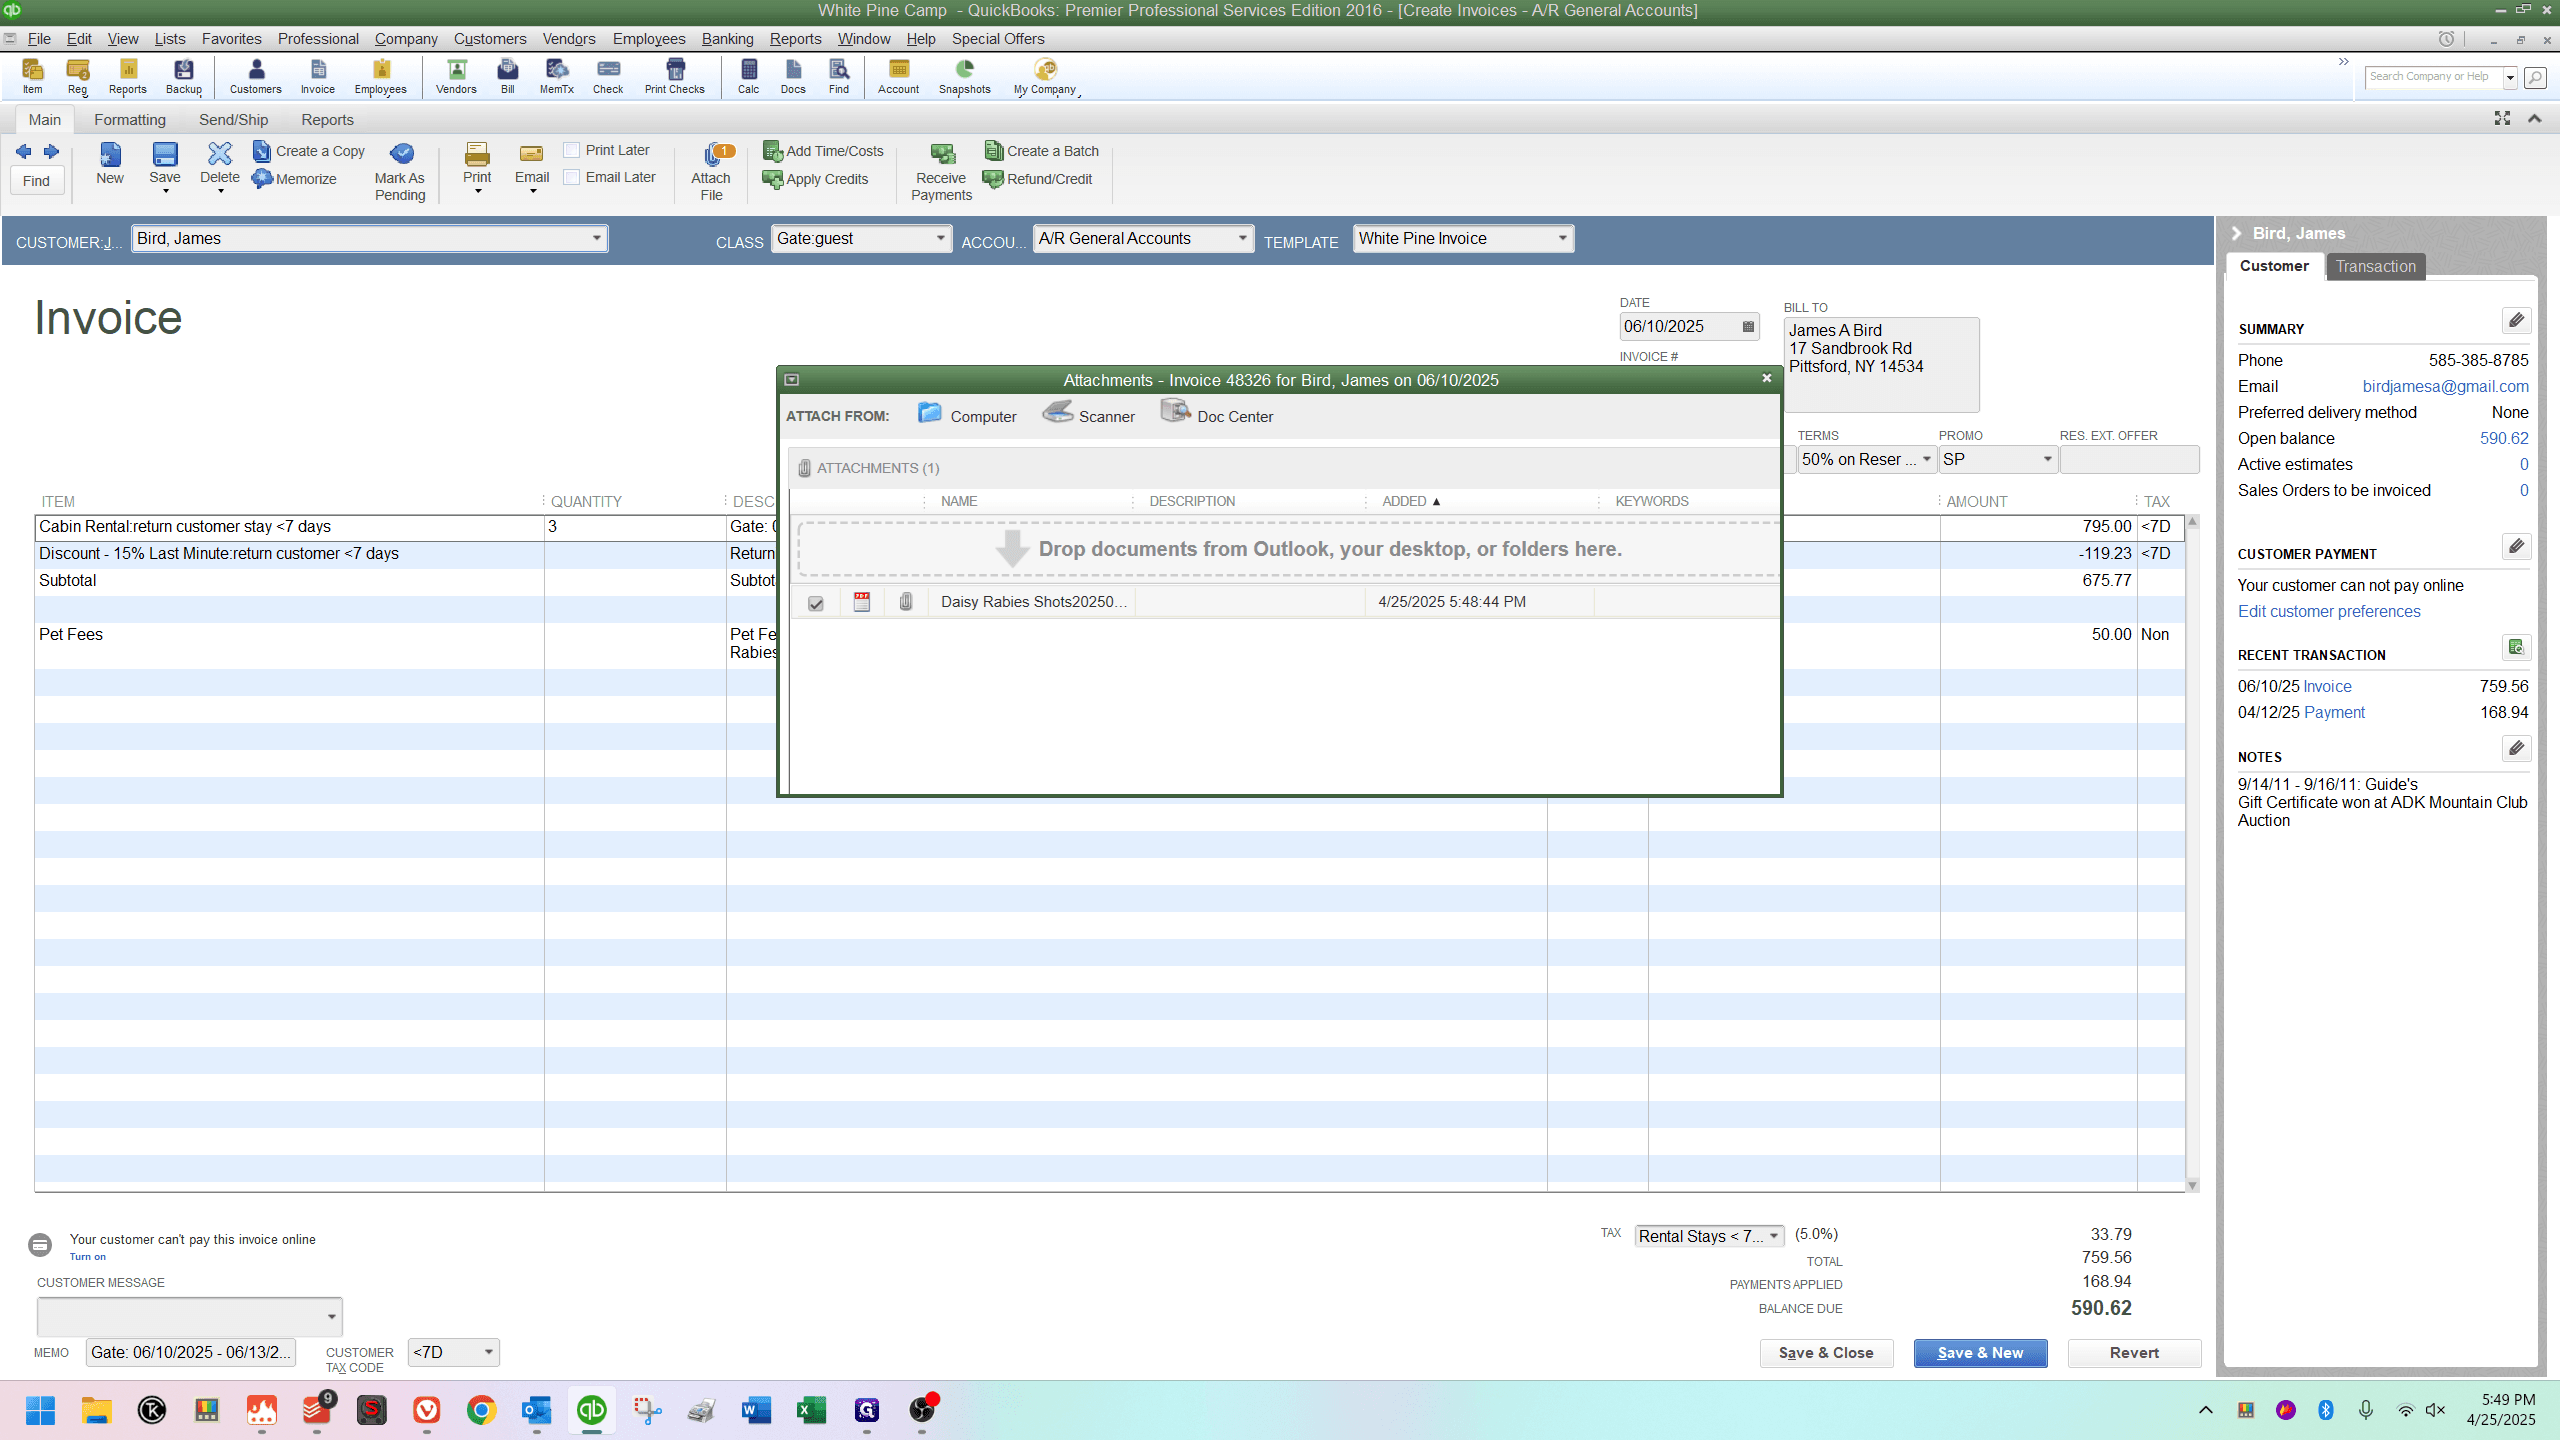Open the 06/10/25 Invoice recent transaction link
2560x1440 pixels.
[2326, 687]
